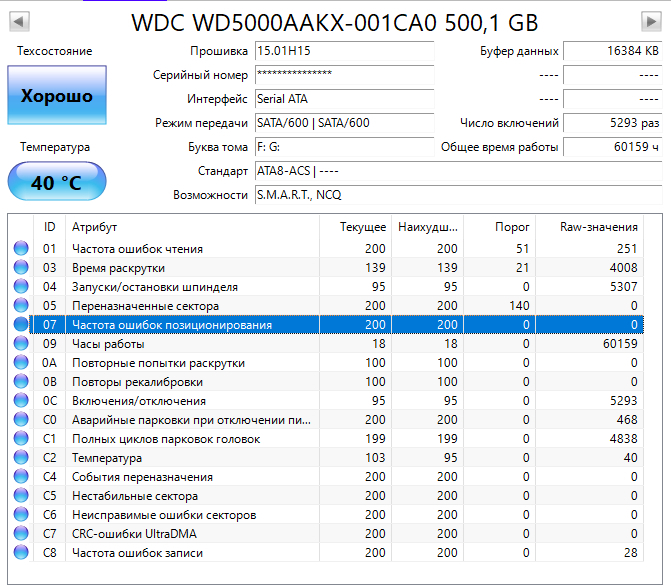Click the Интерфейс field showing Serial ATA
The image size is (671, 588).
click(x=344, y=99)
